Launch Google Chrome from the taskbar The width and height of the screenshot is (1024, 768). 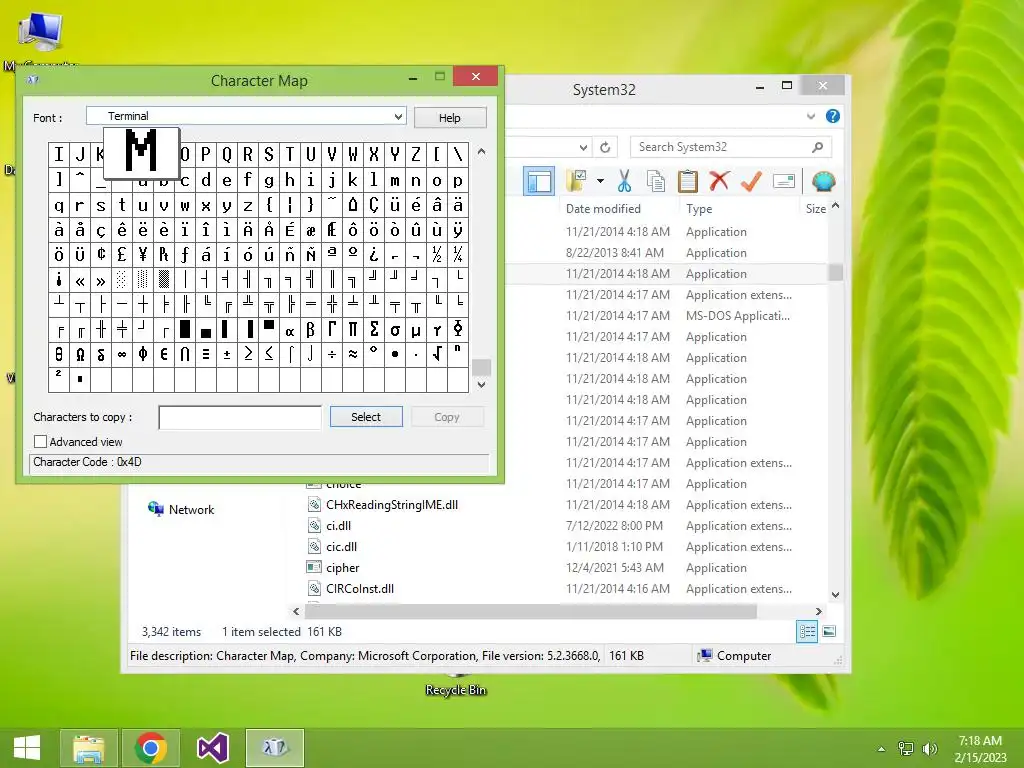point(151,748)
